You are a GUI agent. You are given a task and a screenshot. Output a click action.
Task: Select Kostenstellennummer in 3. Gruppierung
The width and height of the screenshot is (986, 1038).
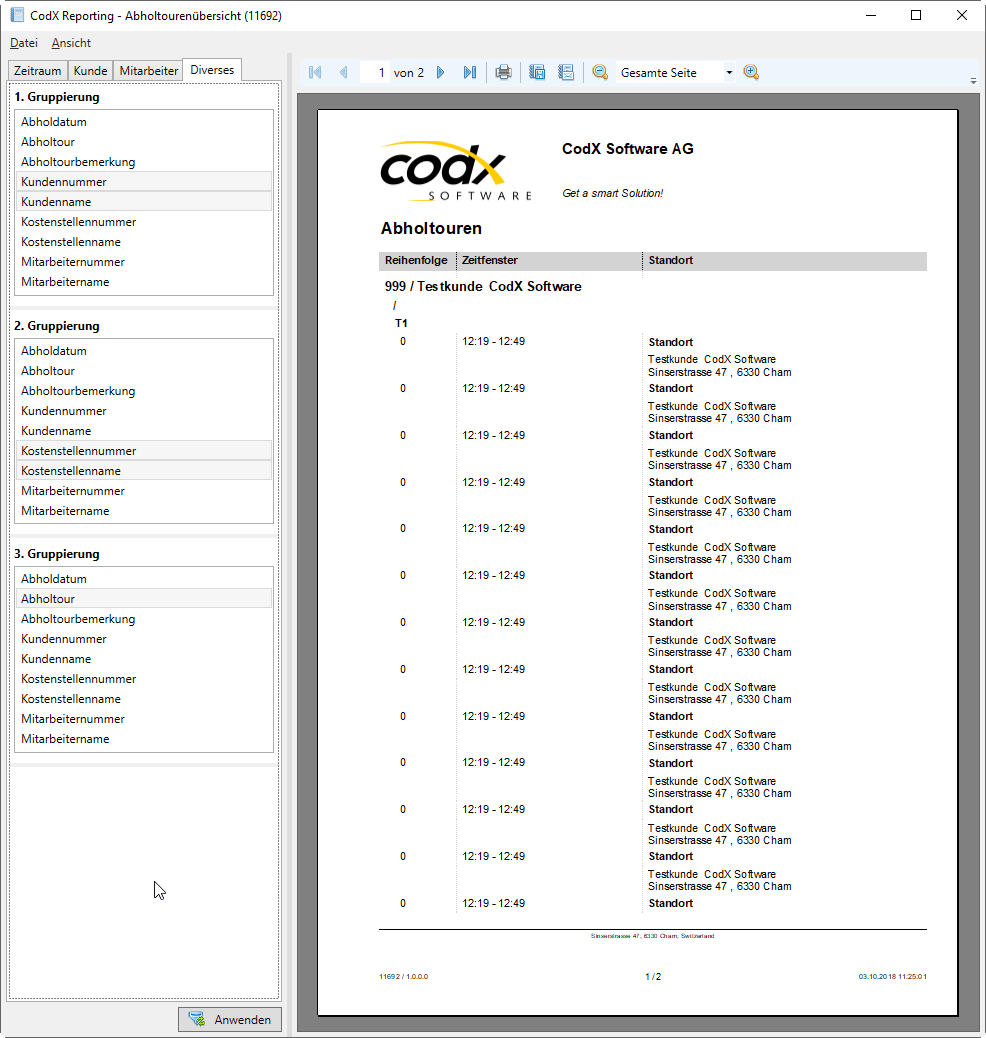(x=144, y=679)
